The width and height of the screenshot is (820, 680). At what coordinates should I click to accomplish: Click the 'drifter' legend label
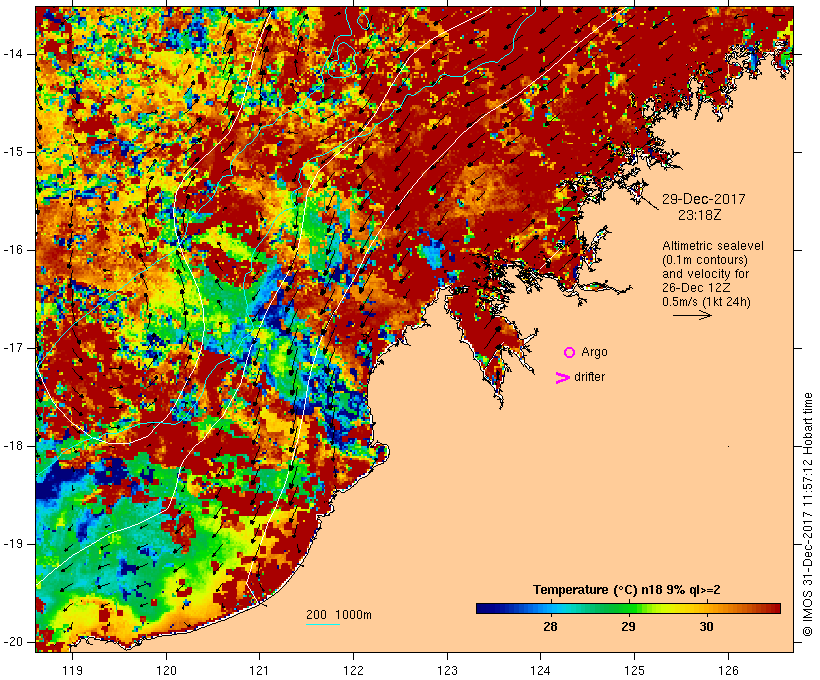tap(589, 377)
